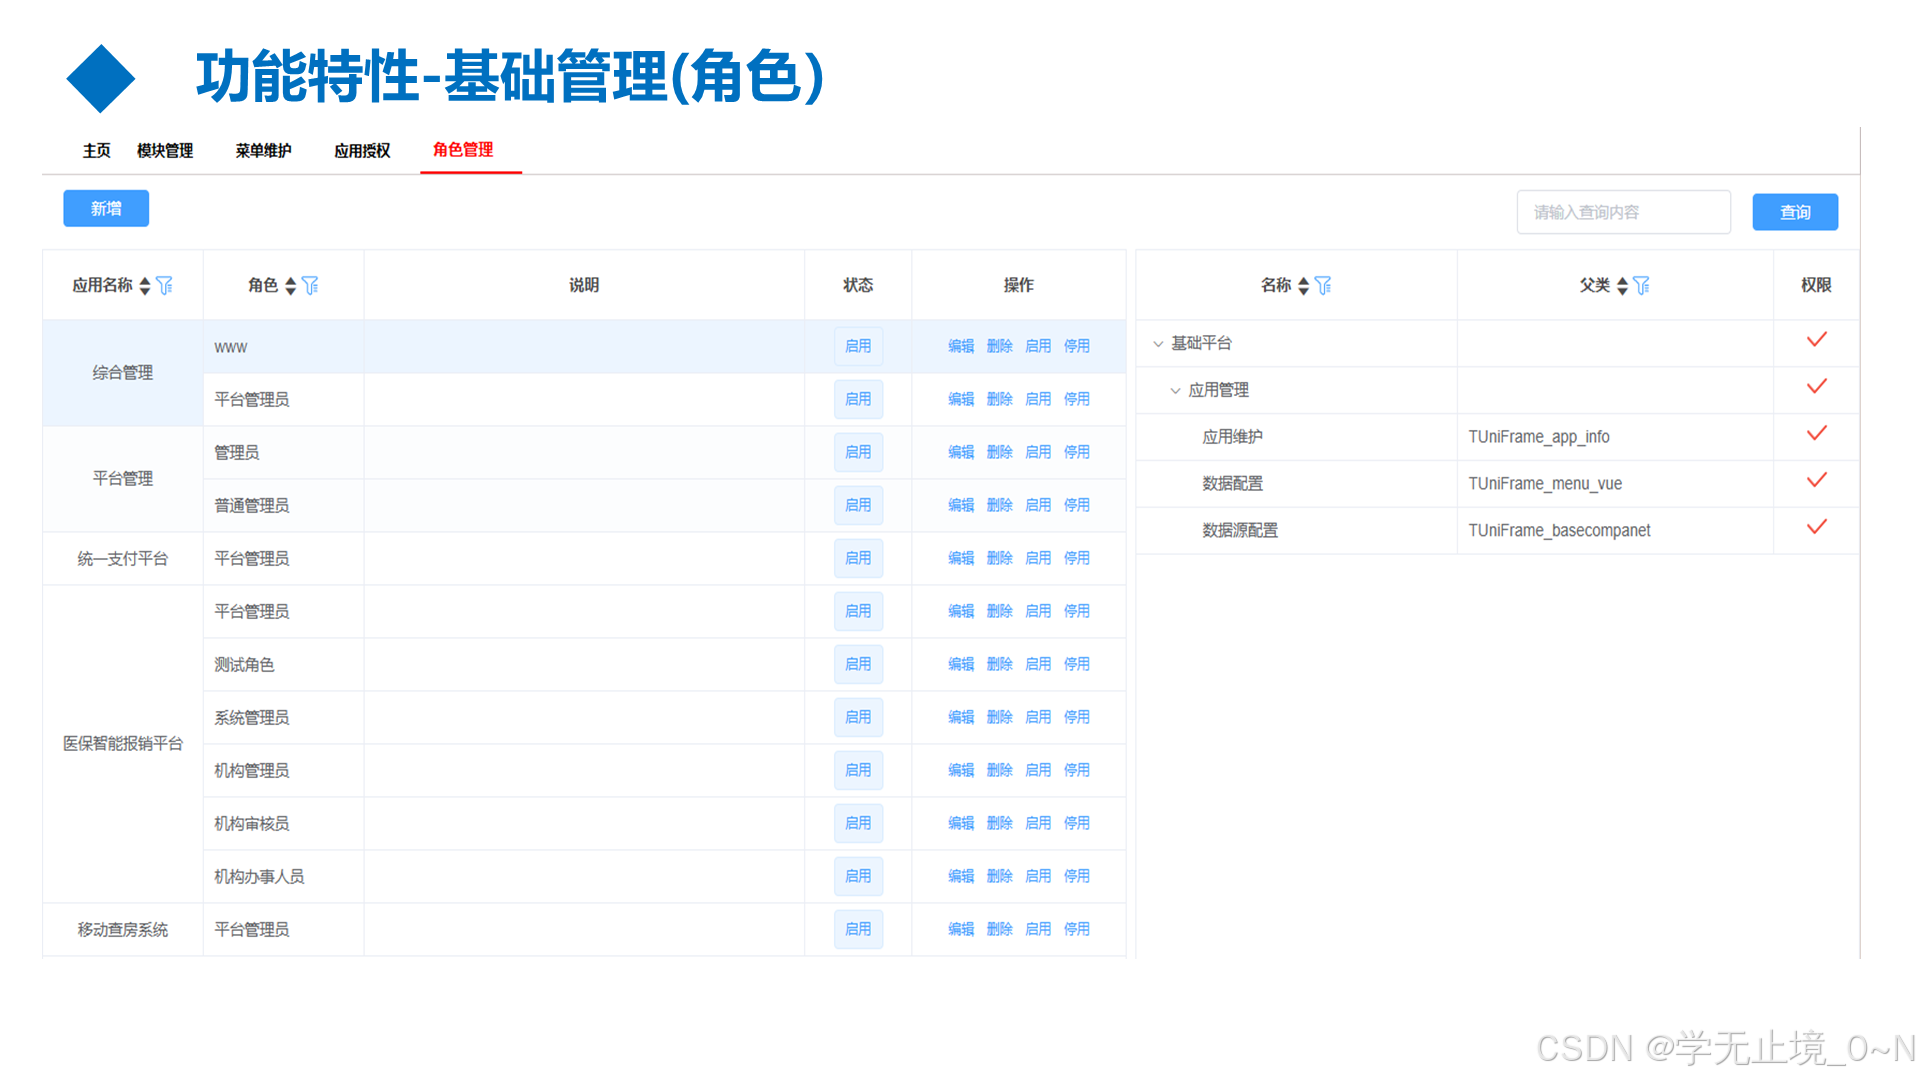Toggle the permission checkmark for 数据配置

pyautogui.click(x=1816, y=481)
